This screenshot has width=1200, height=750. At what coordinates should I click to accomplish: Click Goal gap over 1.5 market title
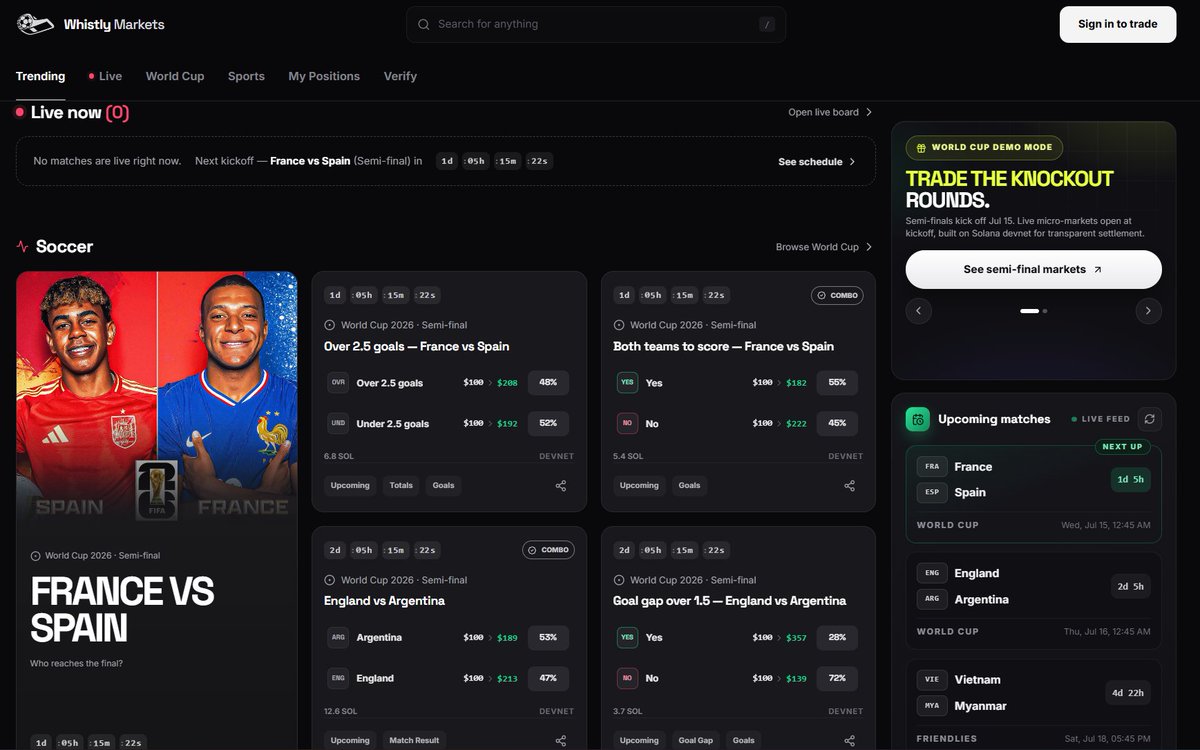click(x=730, y=601)
